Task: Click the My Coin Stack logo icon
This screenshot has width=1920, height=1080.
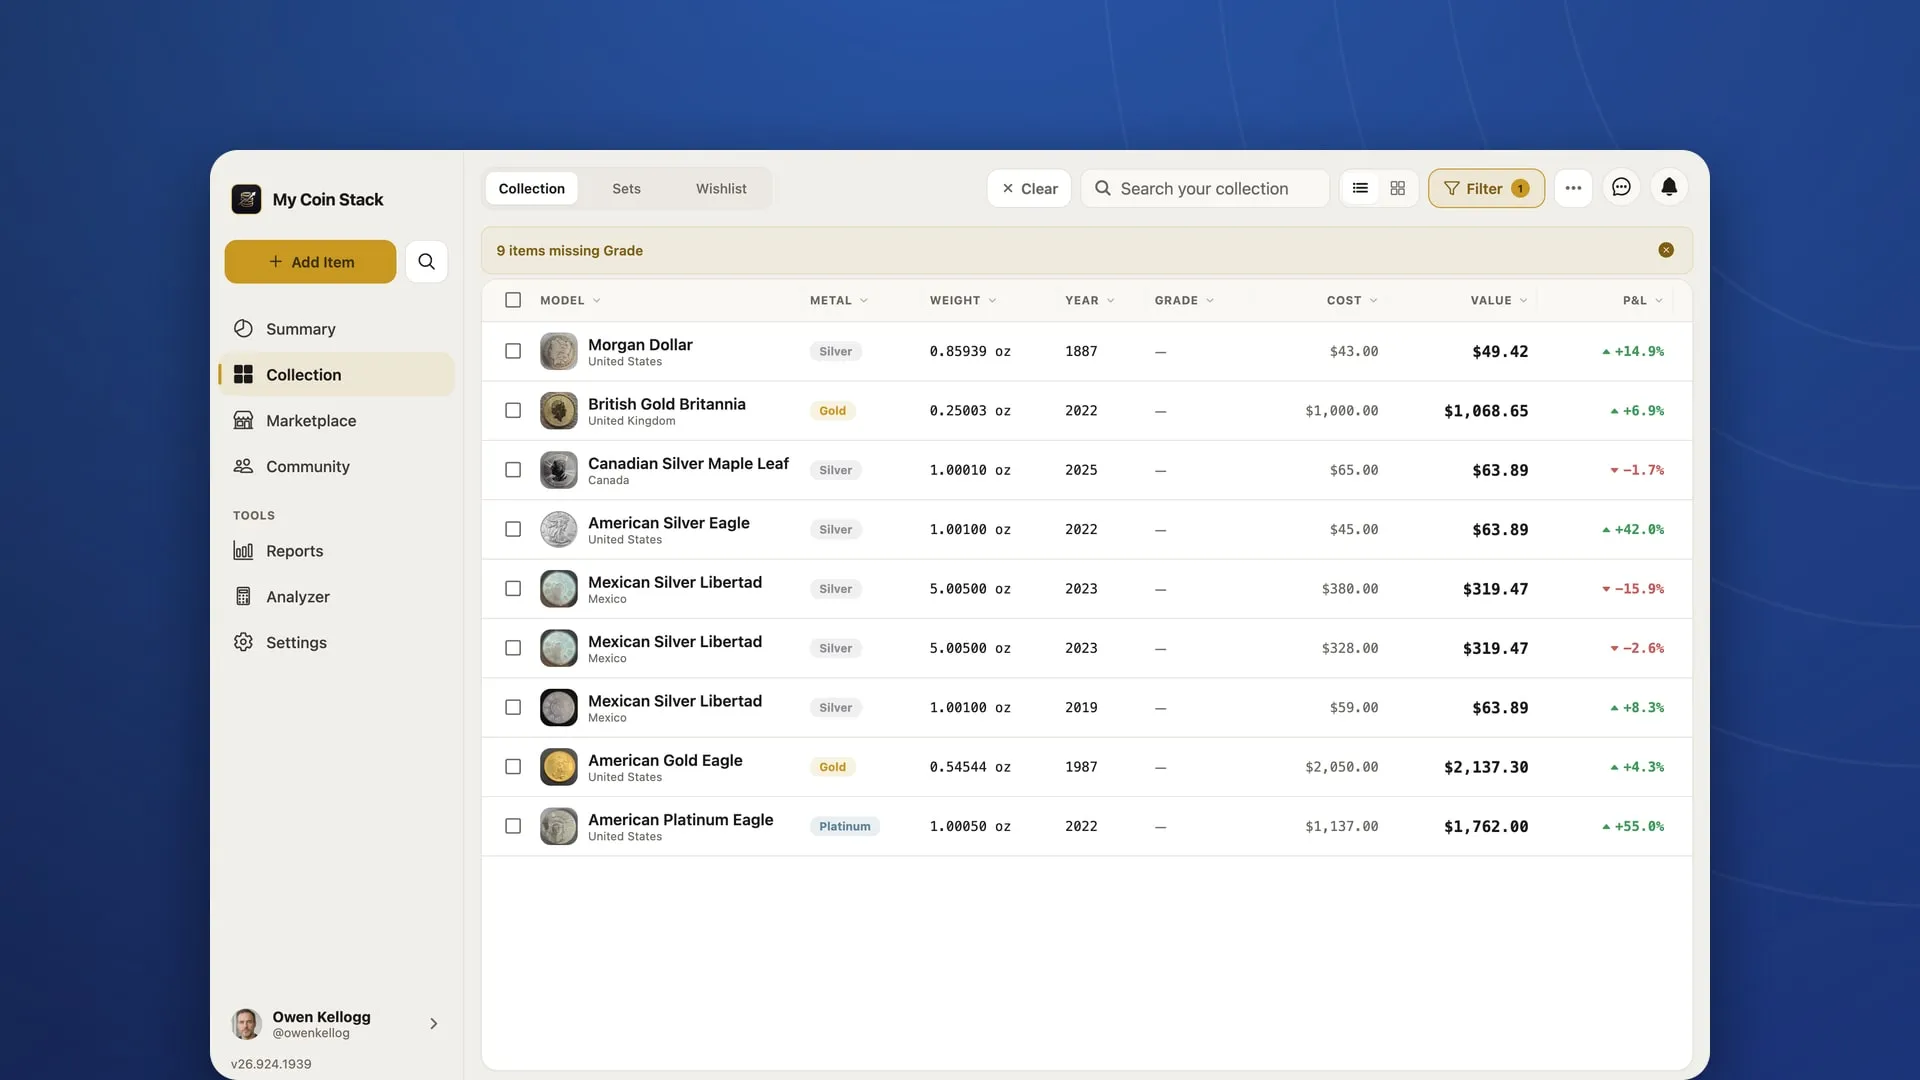Action: pos(246,199)
